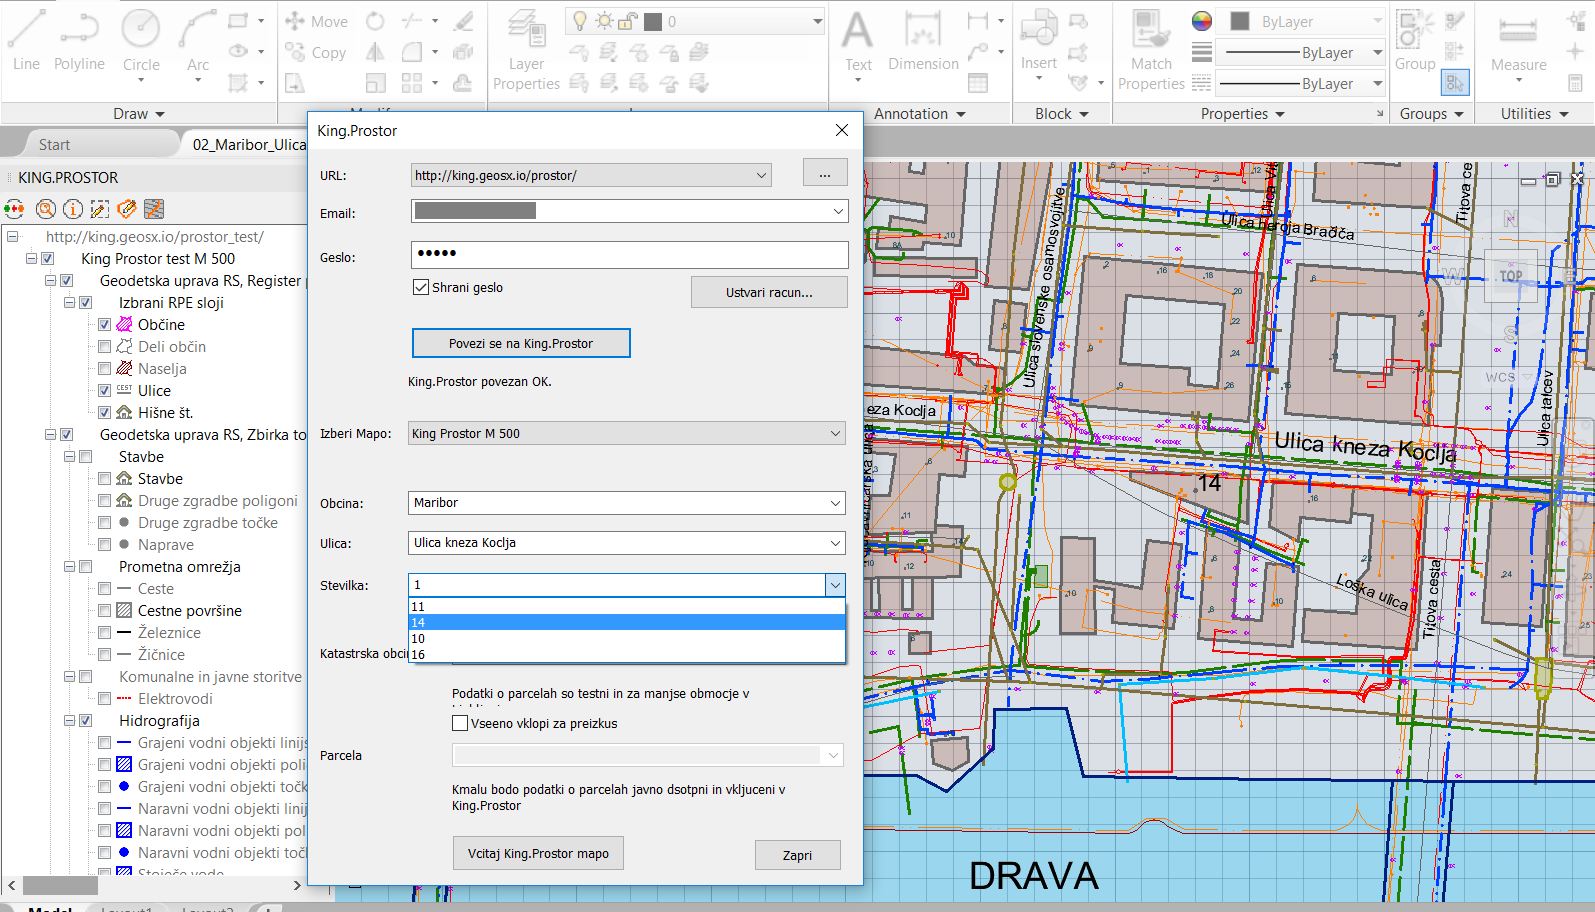The height and width of the screenshot is (912, 1595).
Task: Click the Zapri button
Action: pos(797,855)
